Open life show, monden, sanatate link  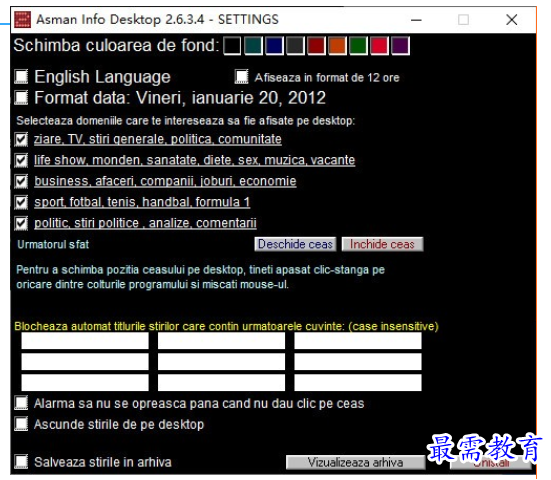[x=194, y=160]
